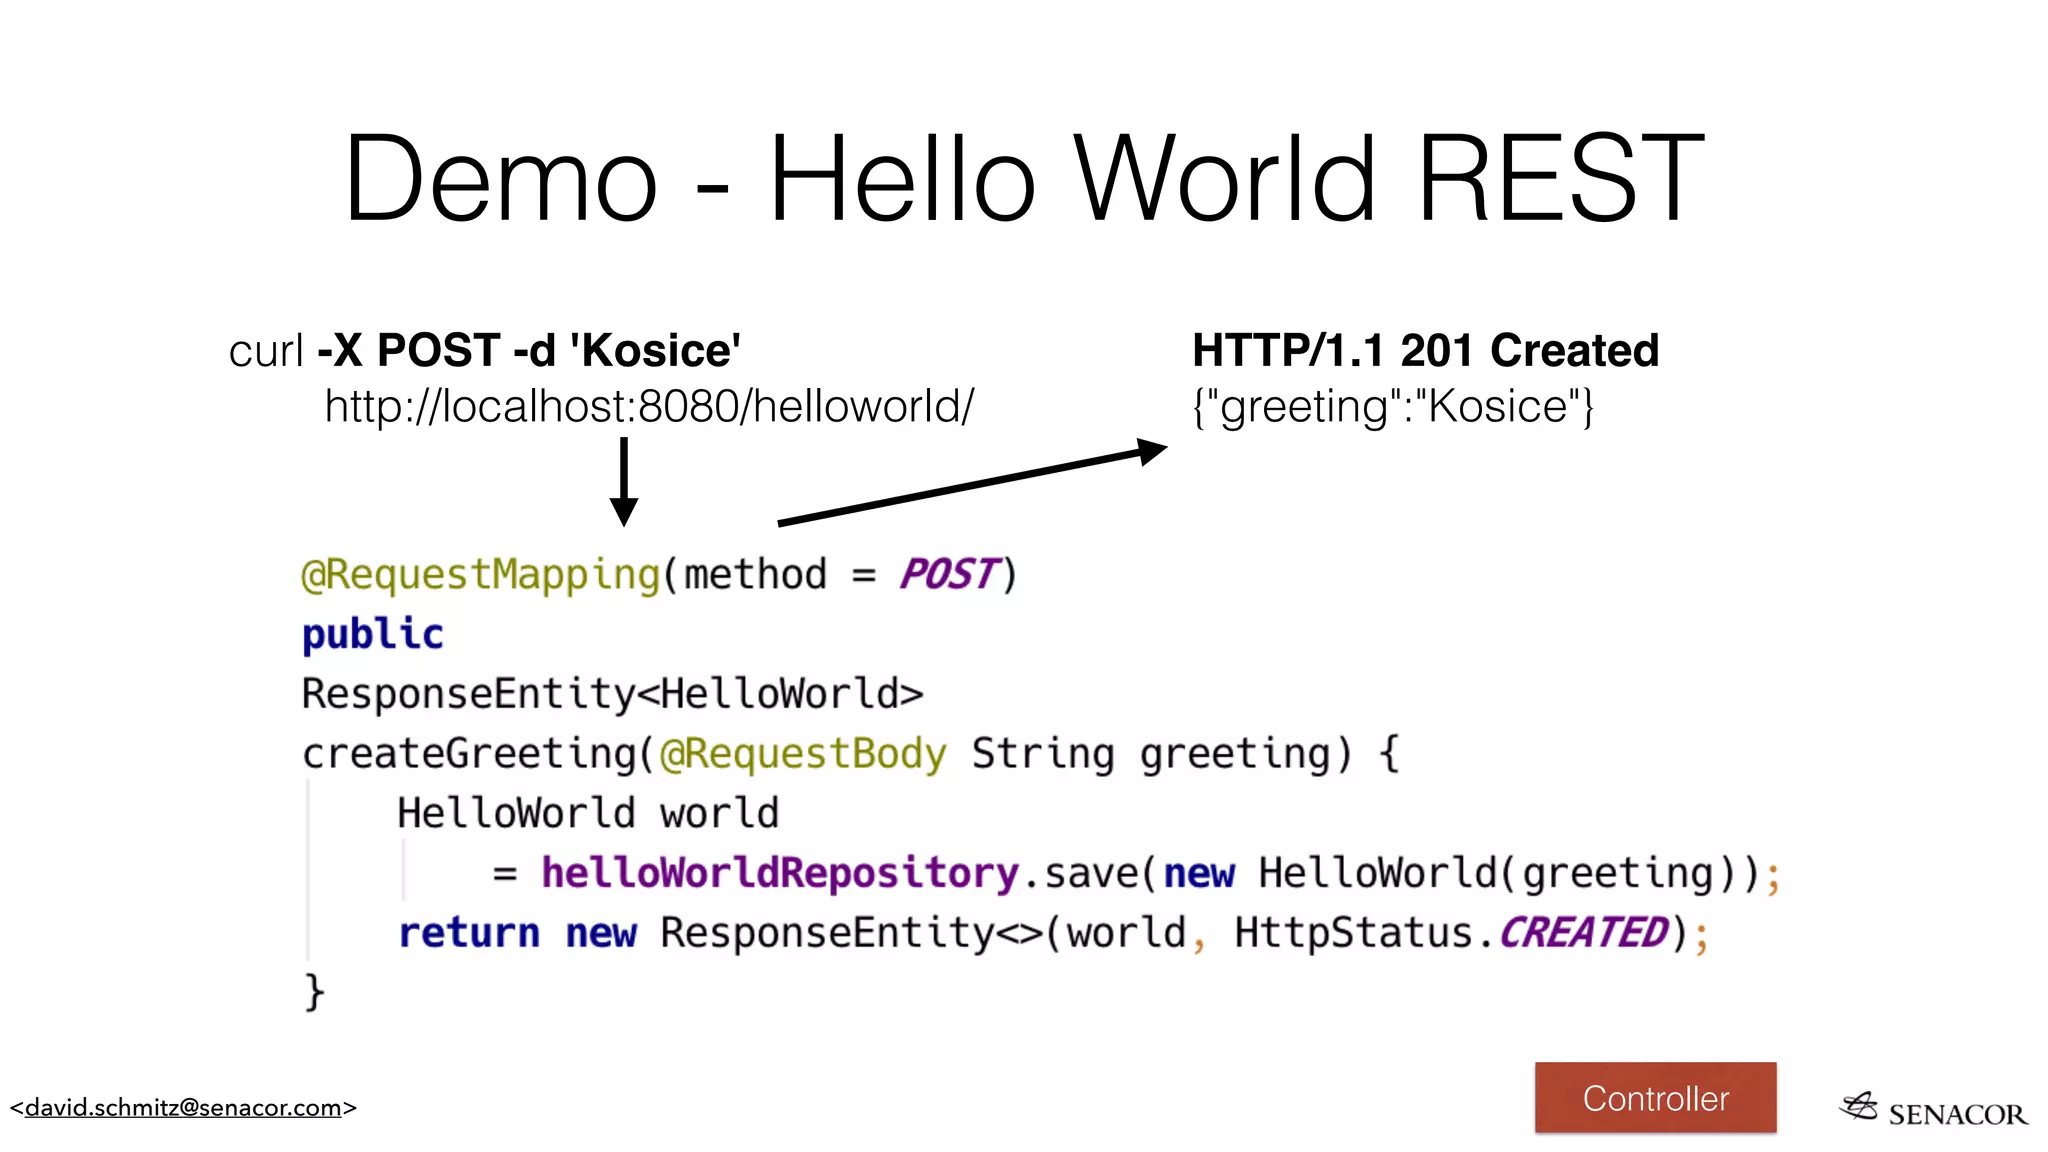
Task: Click the red Controller button
Action: click(1655, 1097)
